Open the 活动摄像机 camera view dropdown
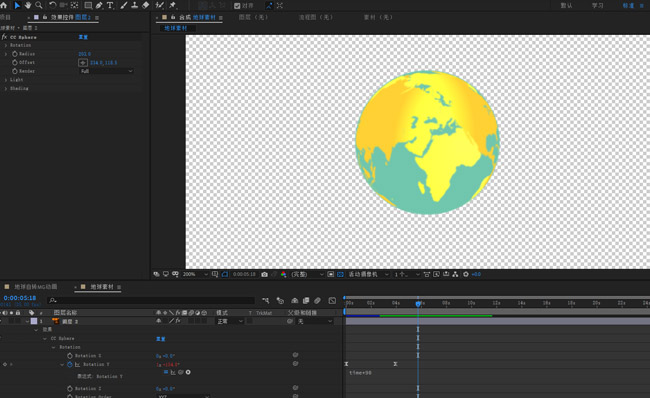Image resolution: width=650 pixels, height=398 pixels. pos(369,274)
